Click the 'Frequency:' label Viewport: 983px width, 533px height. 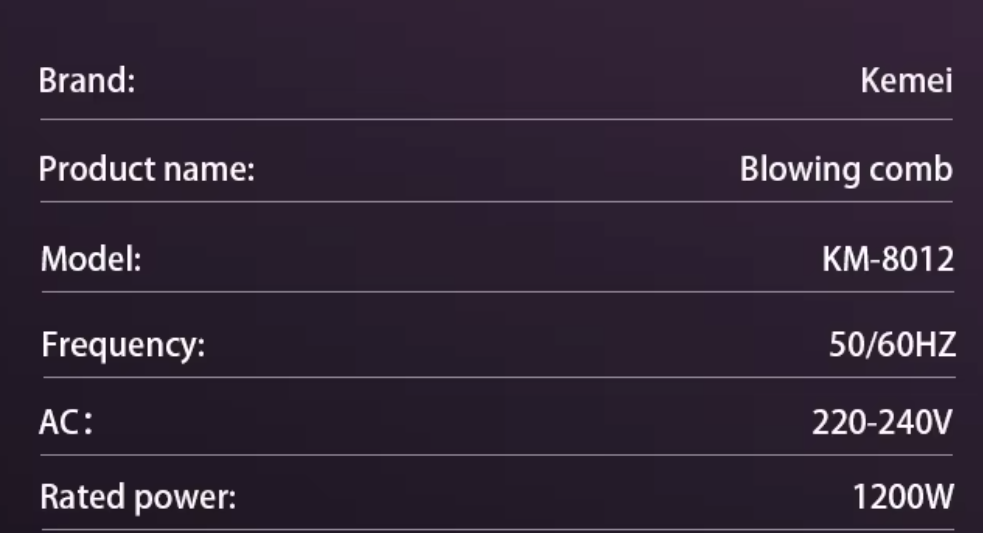123,347
